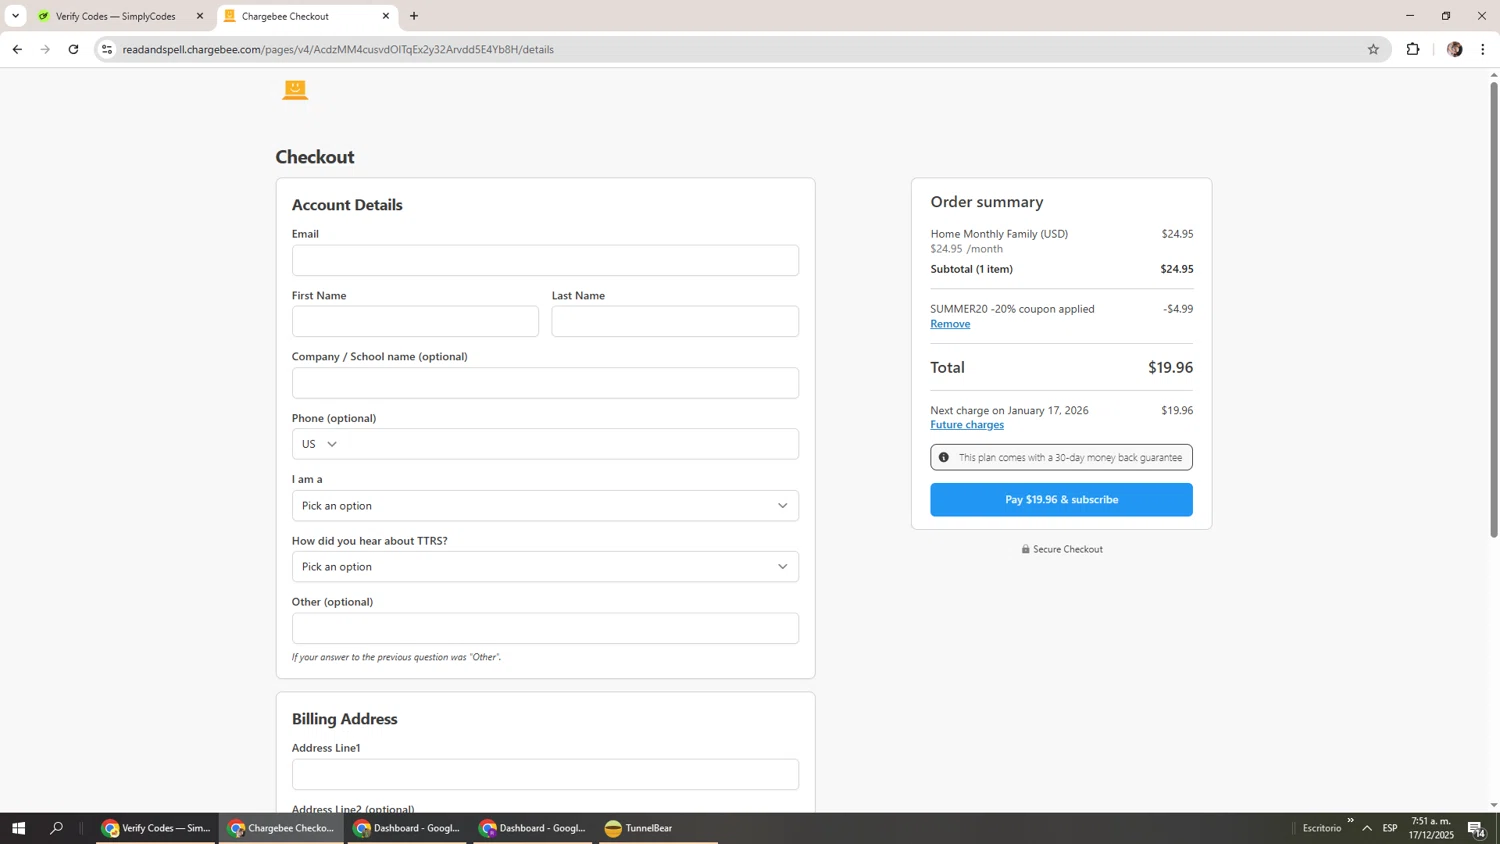Click the 'Home Monthly Family (USD)' item

tap(999, 234)
